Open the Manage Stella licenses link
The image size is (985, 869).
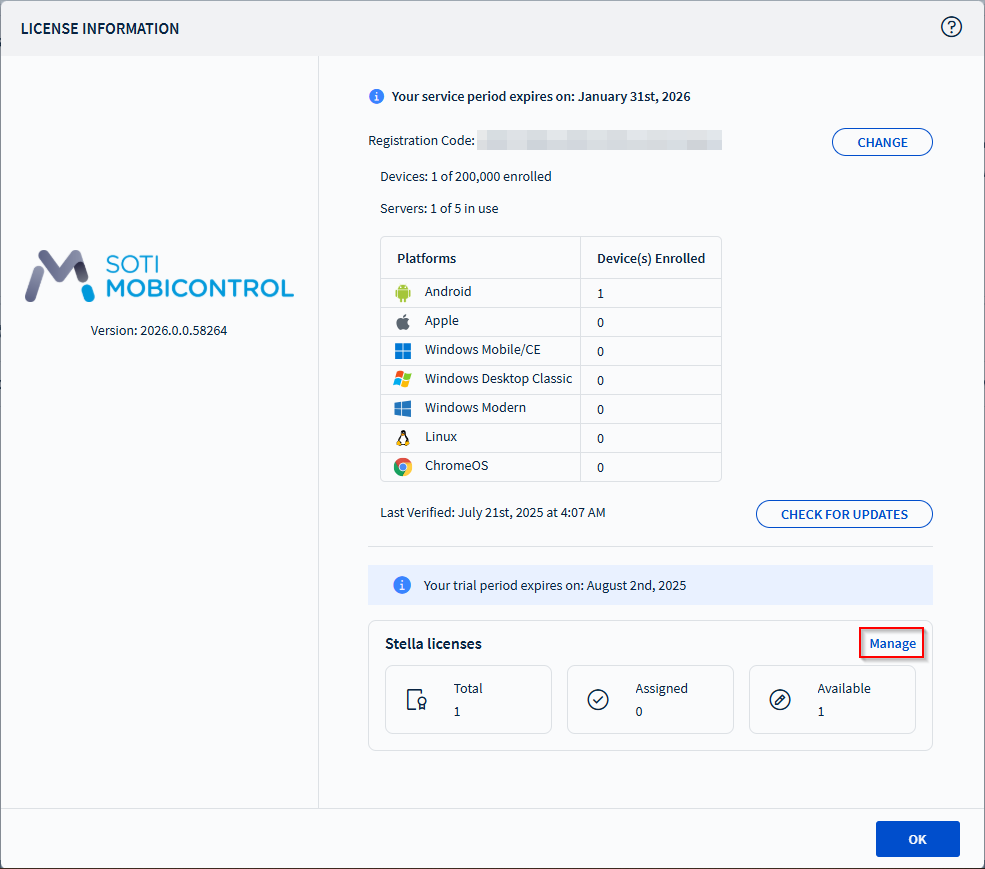(x=892, y=644)
